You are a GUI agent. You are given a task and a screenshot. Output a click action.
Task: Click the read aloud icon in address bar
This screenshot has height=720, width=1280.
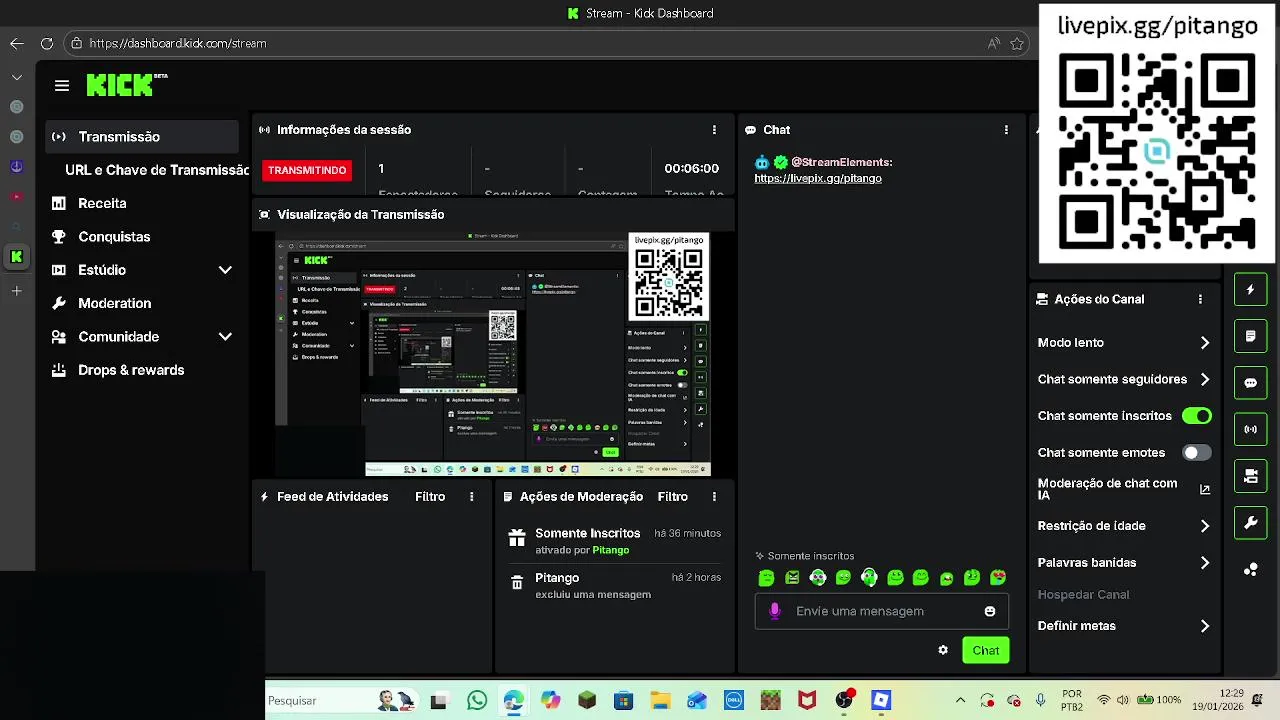coord(993,43)
